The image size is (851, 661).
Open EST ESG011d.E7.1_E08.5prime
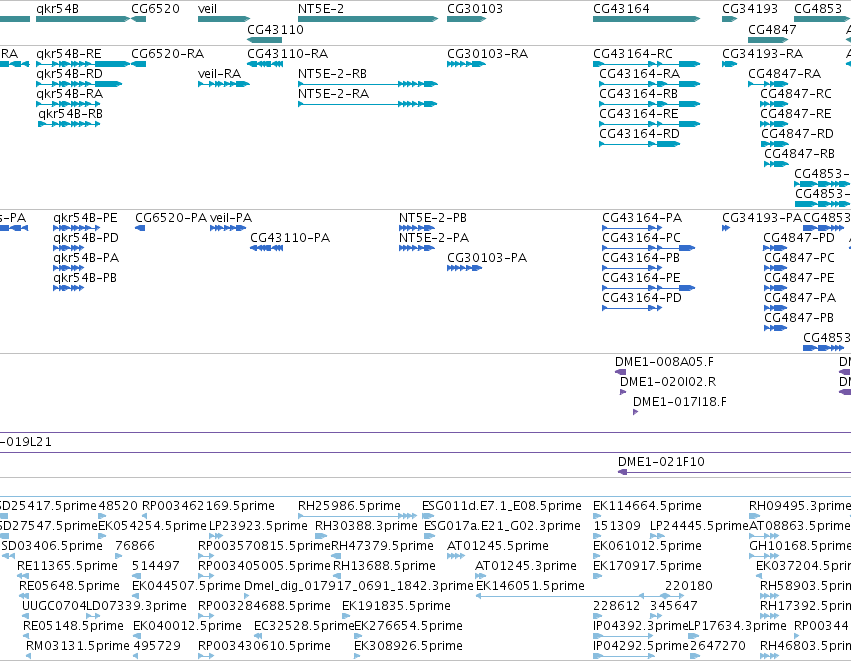[x=501, y=506]
